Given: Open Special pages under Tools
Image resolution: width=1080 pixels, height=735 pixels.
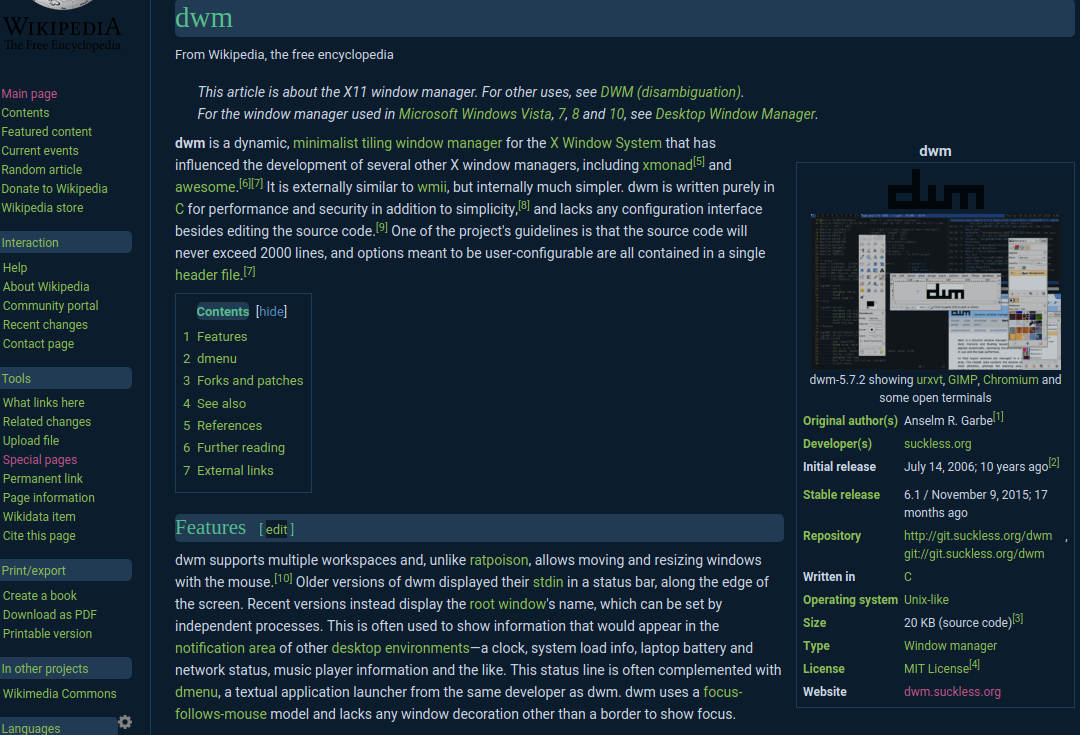Looking at the screenshot, I should (39, 459).
